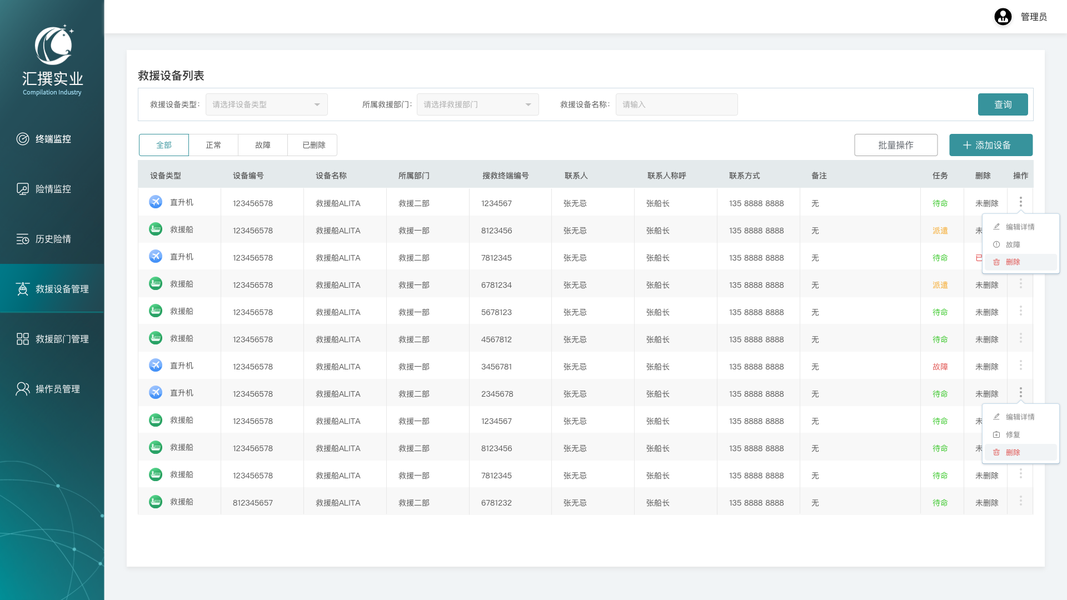Click terminal number 2345678 cell
The width and height of the screenshot is (1067, 600).
pos(497,394)
